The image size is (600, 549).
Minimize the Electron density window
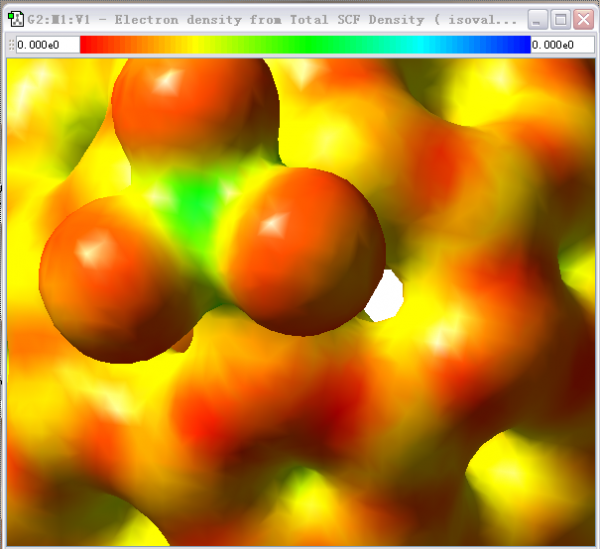[537, 20]
